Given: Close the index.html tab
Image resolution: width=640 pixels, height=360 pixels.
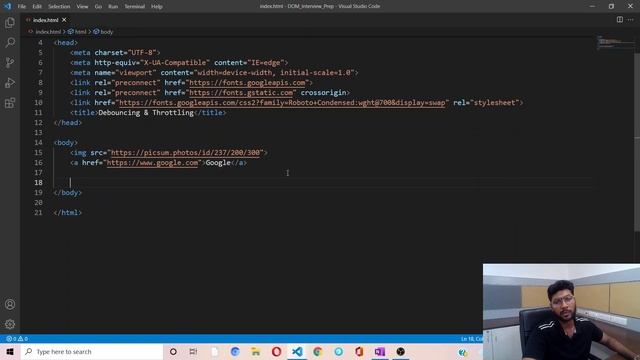Looking at the screenshot, I should coord(64,20).
